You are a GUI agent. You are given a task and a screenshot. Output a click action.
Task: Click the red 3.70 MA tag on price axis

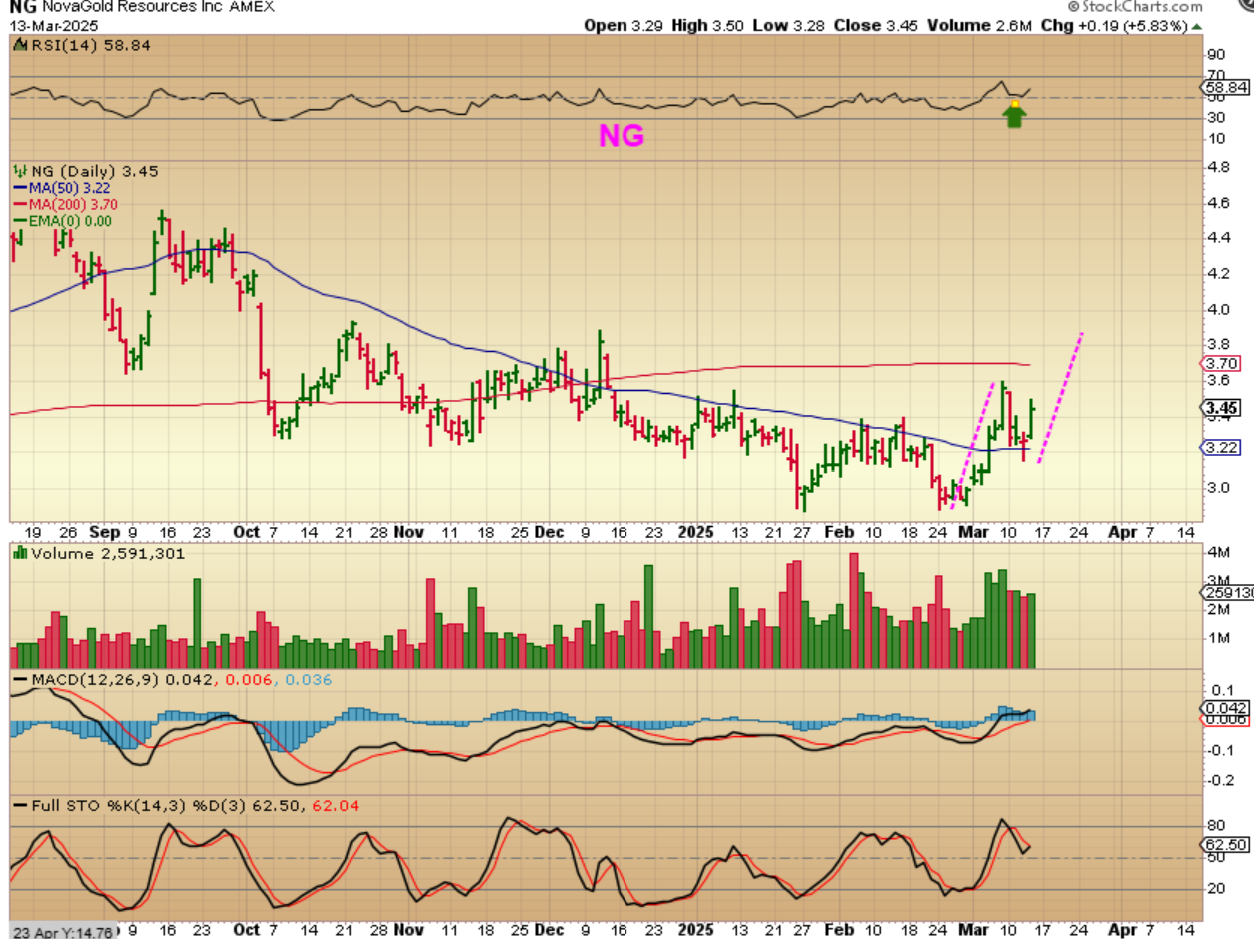(x=1222, y=363)
